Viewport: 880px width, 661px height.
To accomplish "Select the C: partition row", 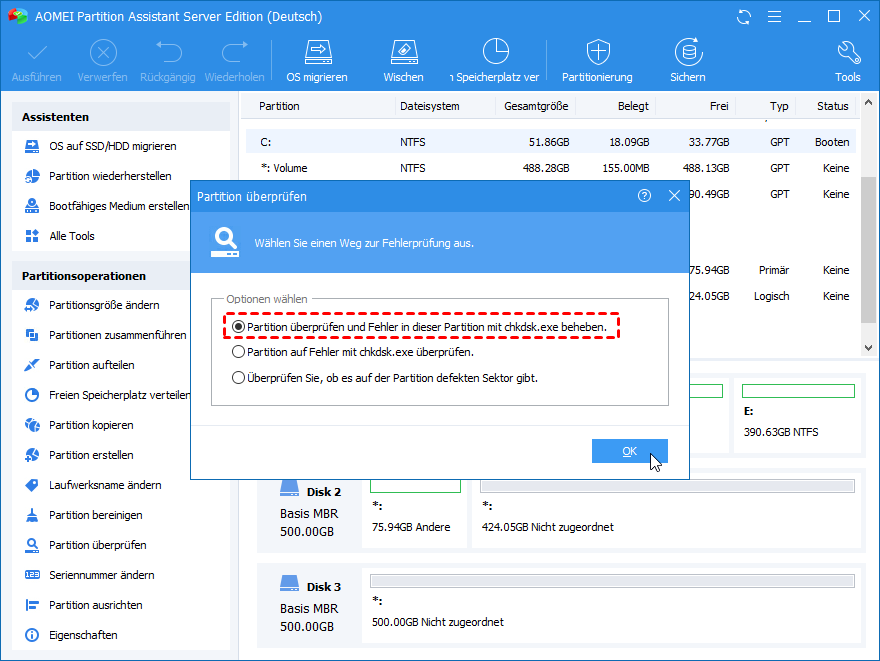I will point(551,142).
